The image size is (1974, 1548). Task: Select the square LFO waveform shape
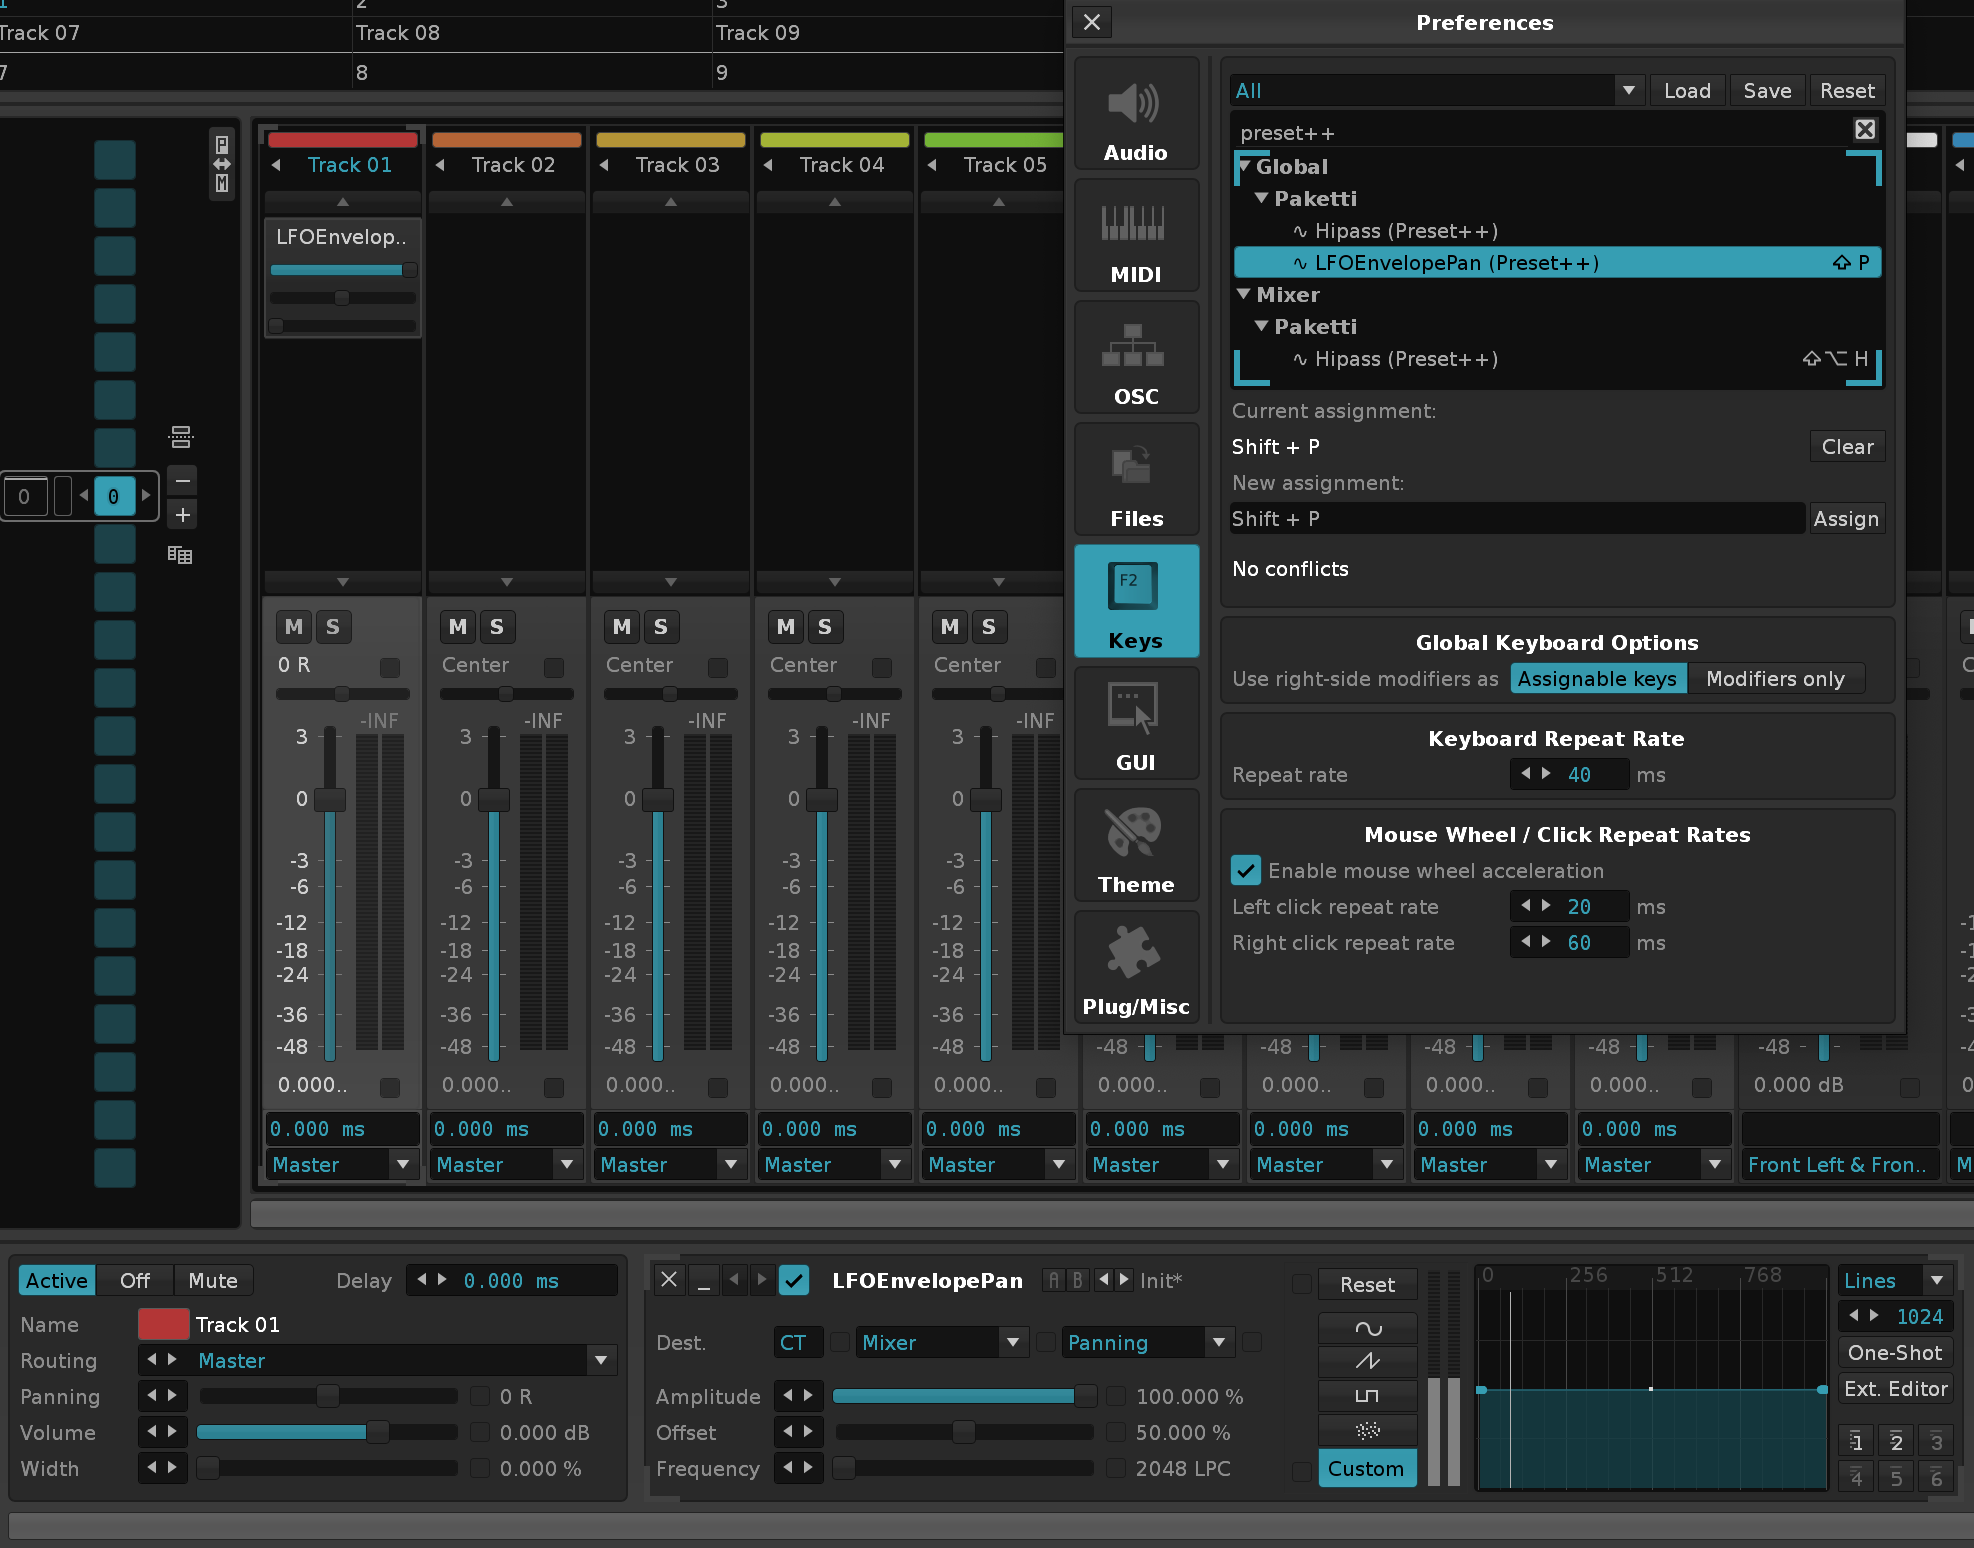[1367, 1396]
